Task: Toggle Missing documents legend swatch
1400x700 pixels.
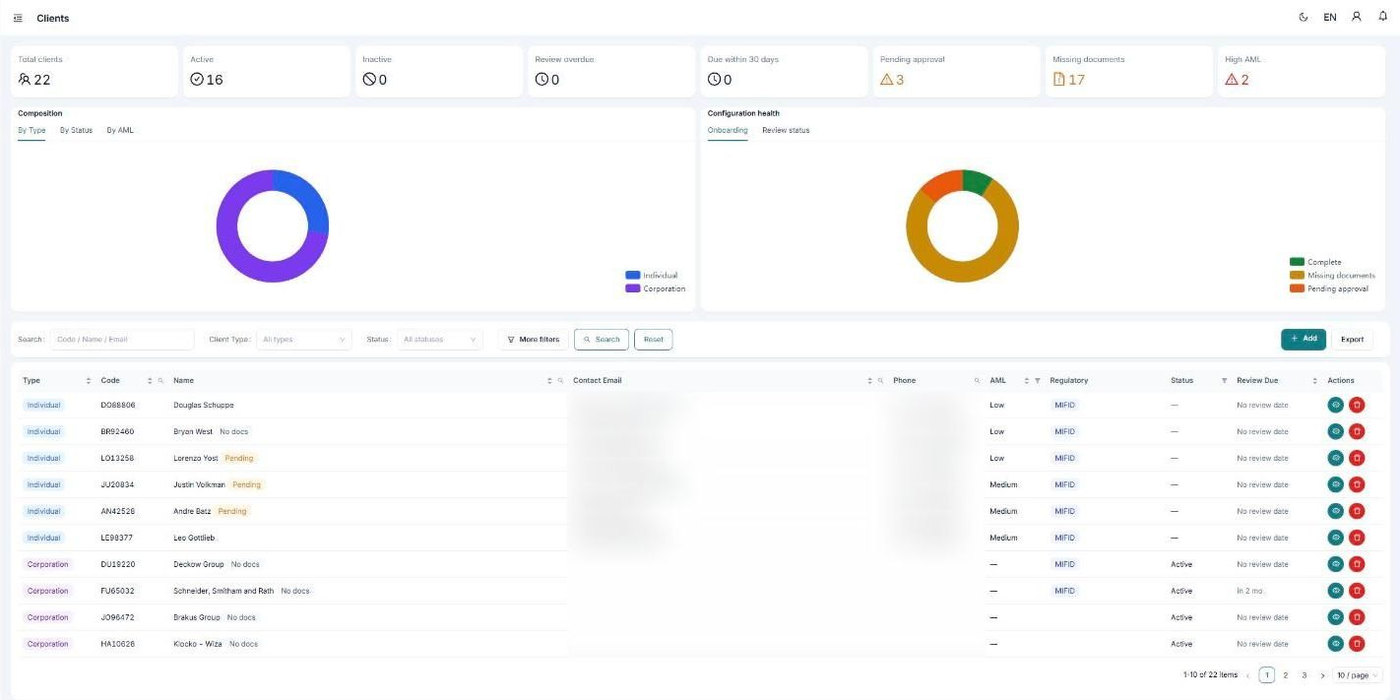Action: click(x=1297, y=275)
